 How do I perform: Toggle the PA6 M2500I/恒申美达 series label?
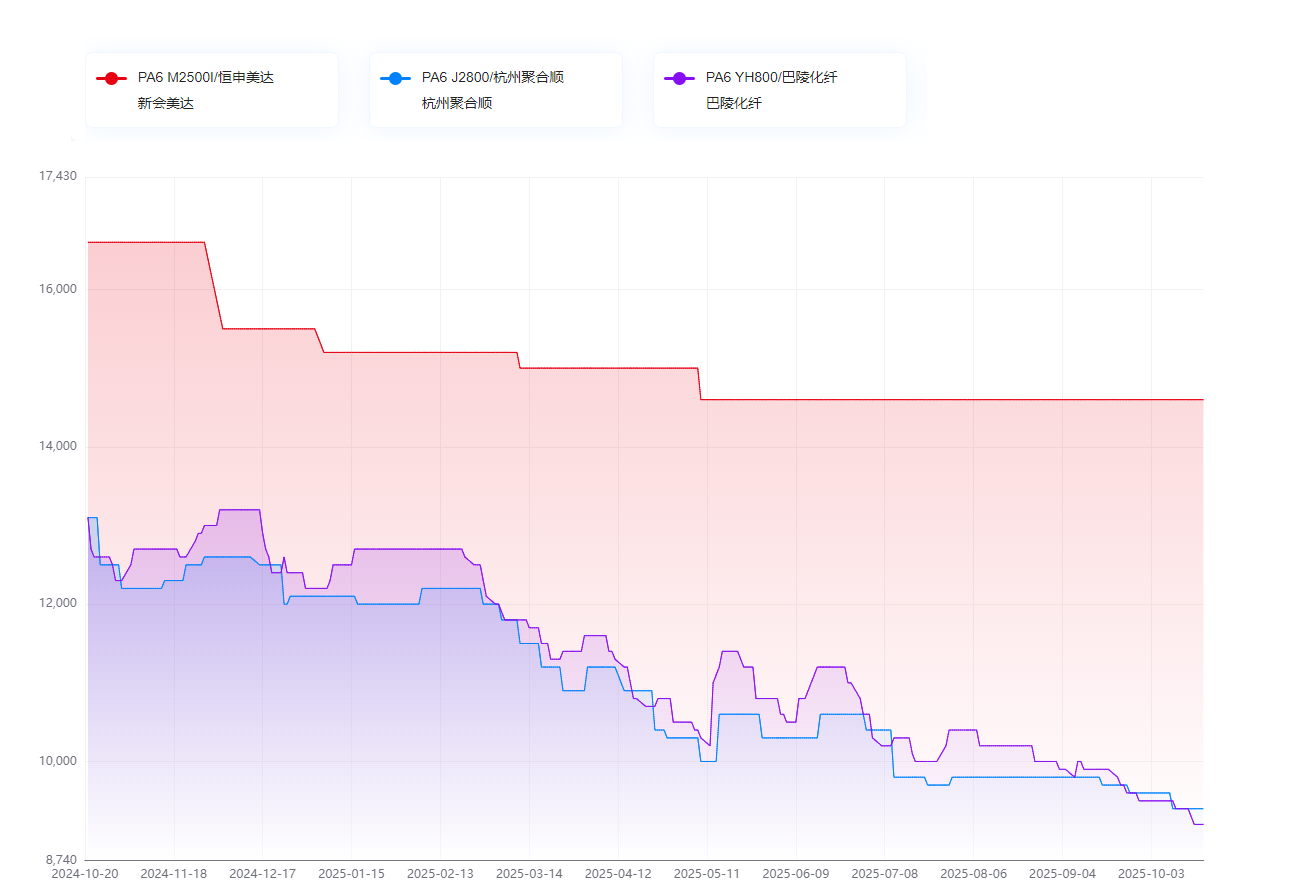(205, 78)
